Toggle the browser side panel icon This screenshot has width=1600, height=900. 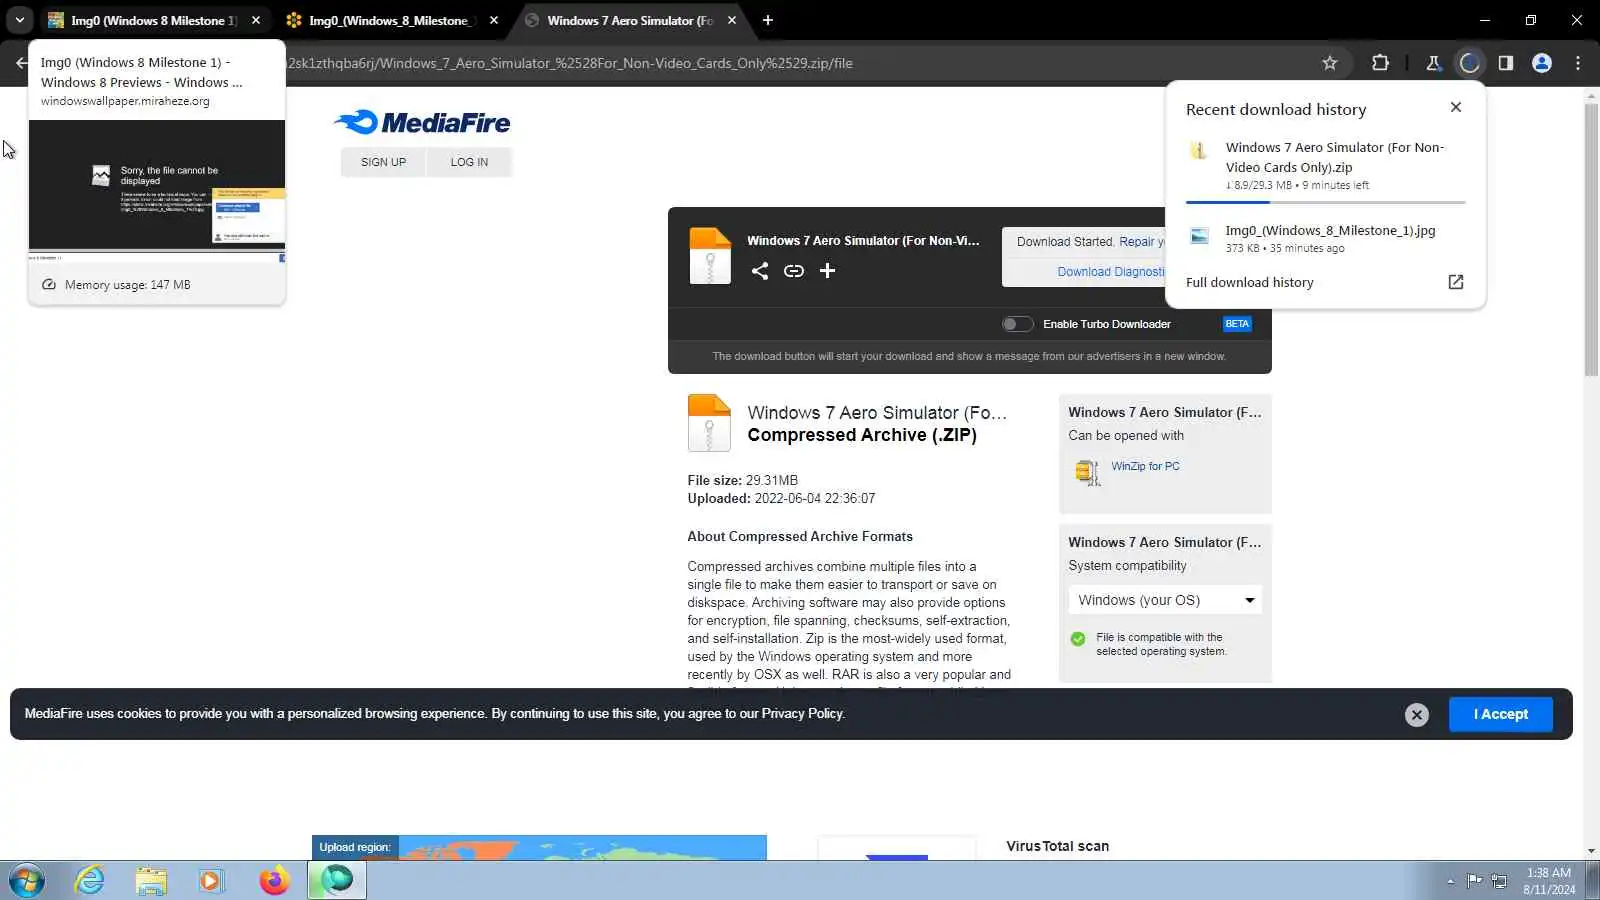(1506, 63)
